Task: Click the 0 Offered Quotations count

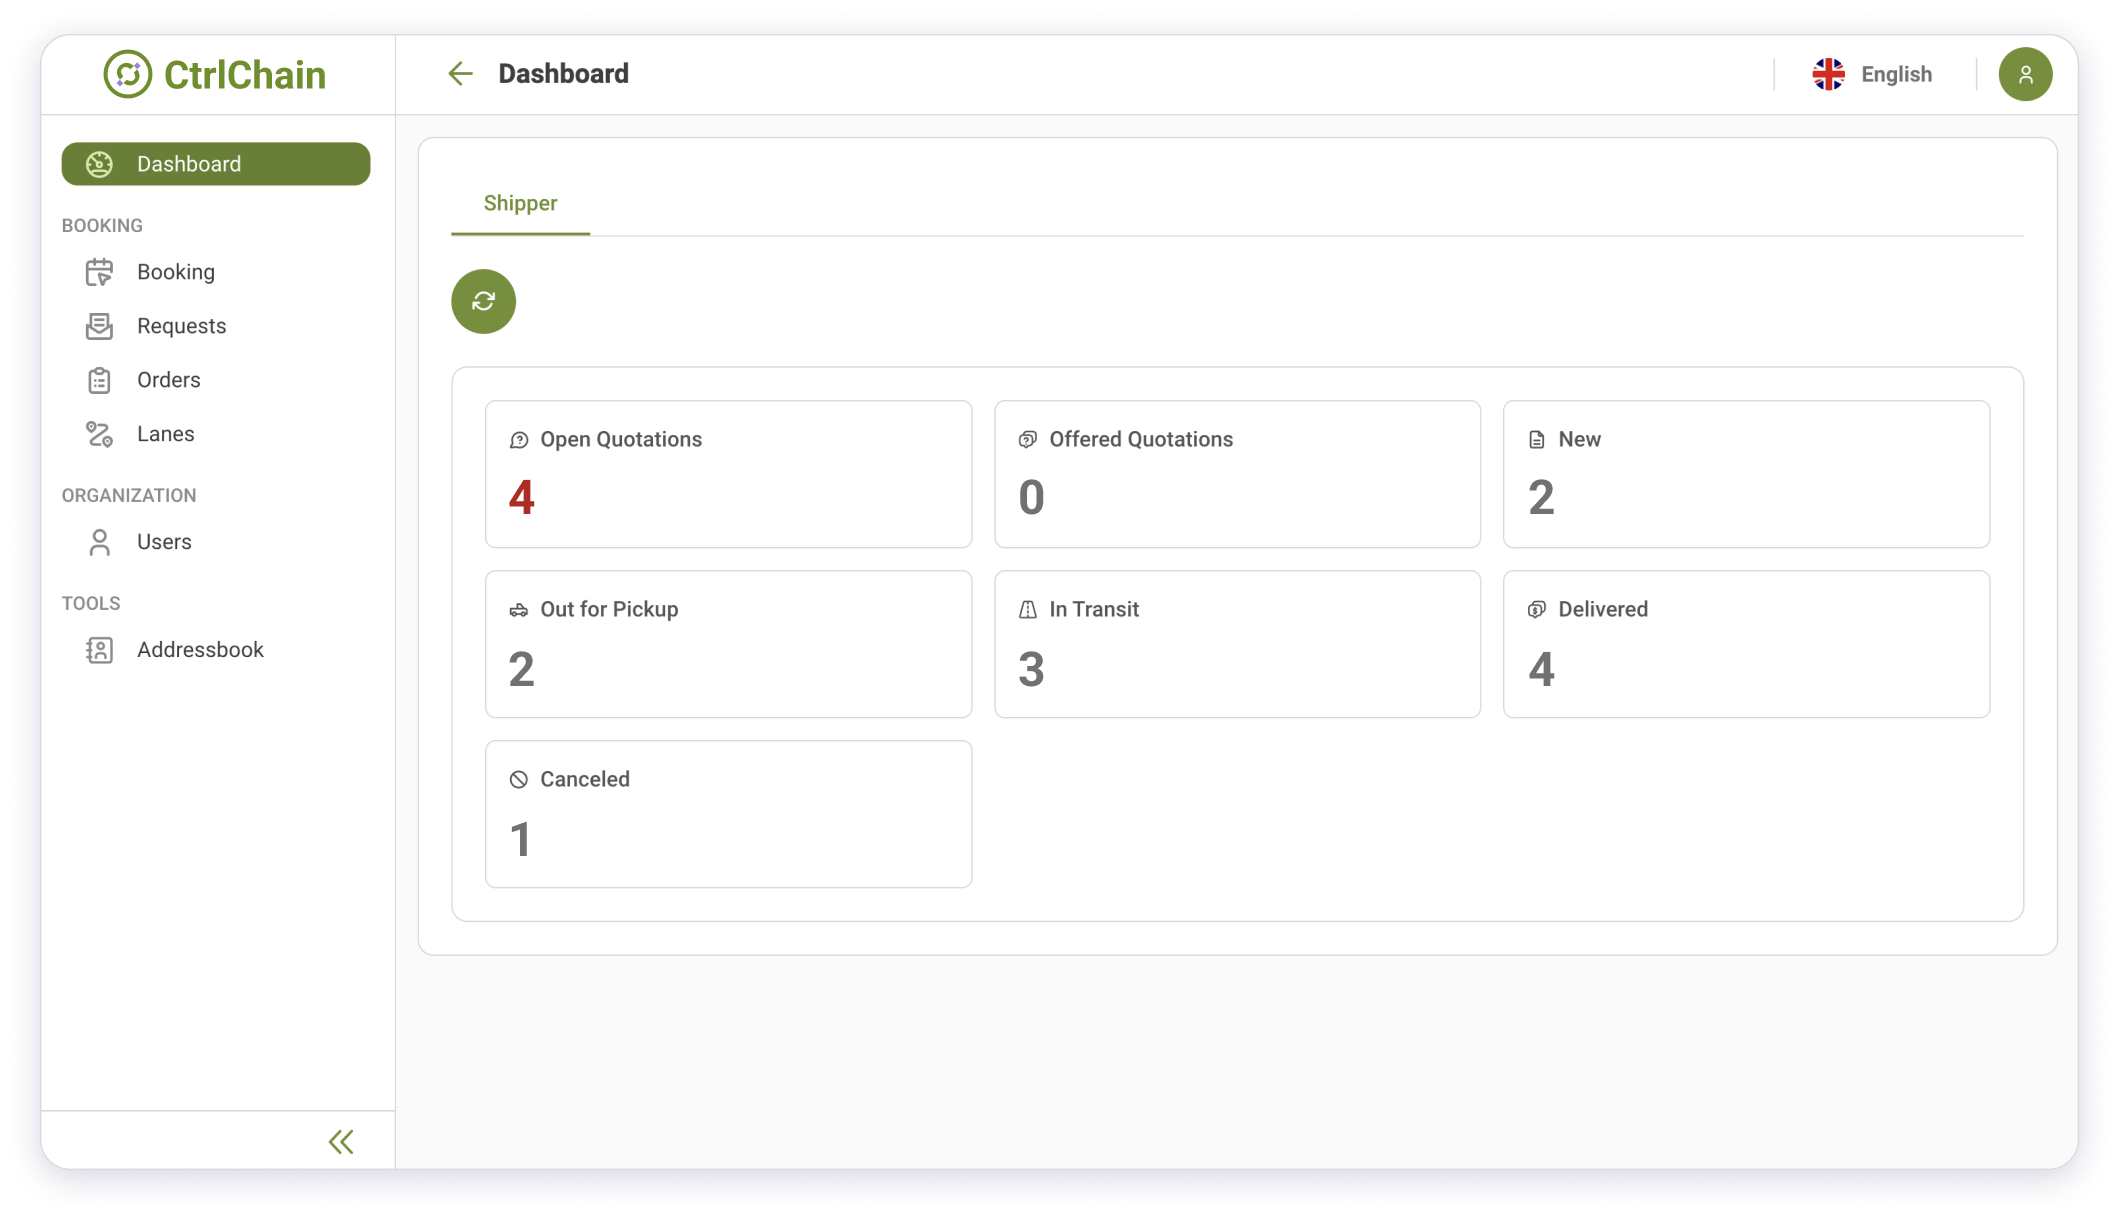Action: pos(1031,498)
